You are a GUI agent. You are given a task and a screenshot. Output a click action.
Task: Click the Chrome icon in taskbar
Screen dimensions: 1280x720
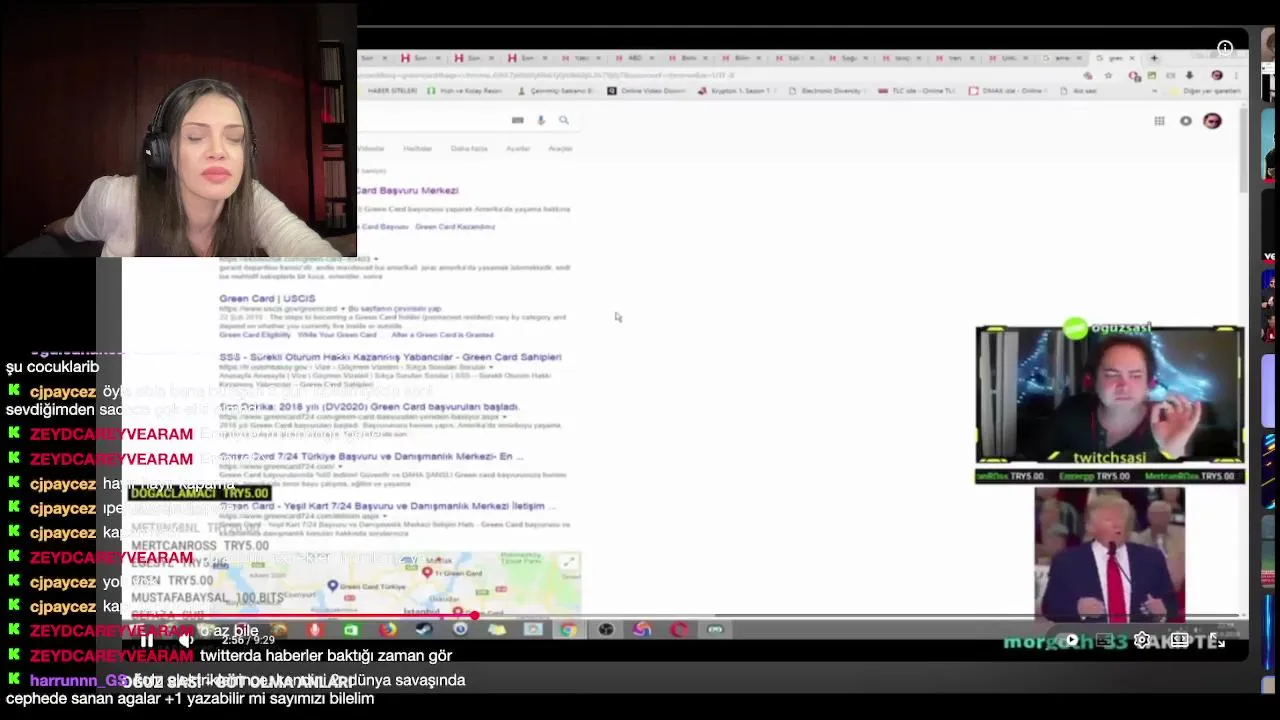click(x=569, y=629)
